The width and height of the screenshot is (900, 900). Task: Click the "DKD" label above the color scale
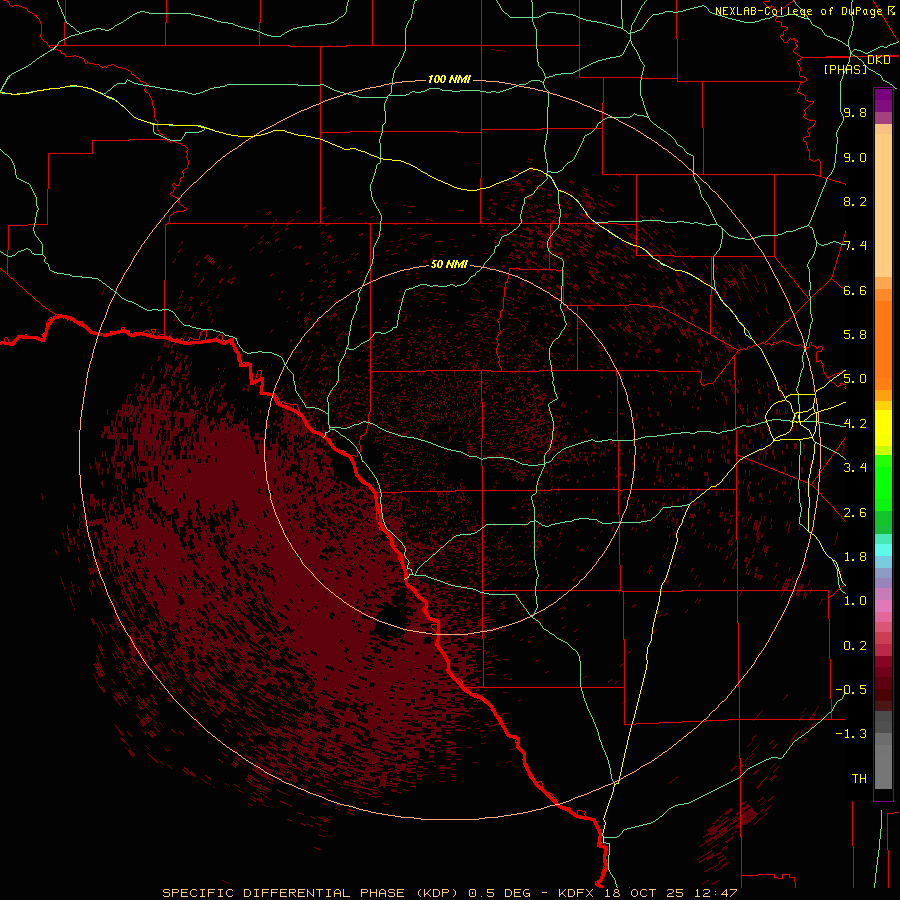[x=878, y=60]
